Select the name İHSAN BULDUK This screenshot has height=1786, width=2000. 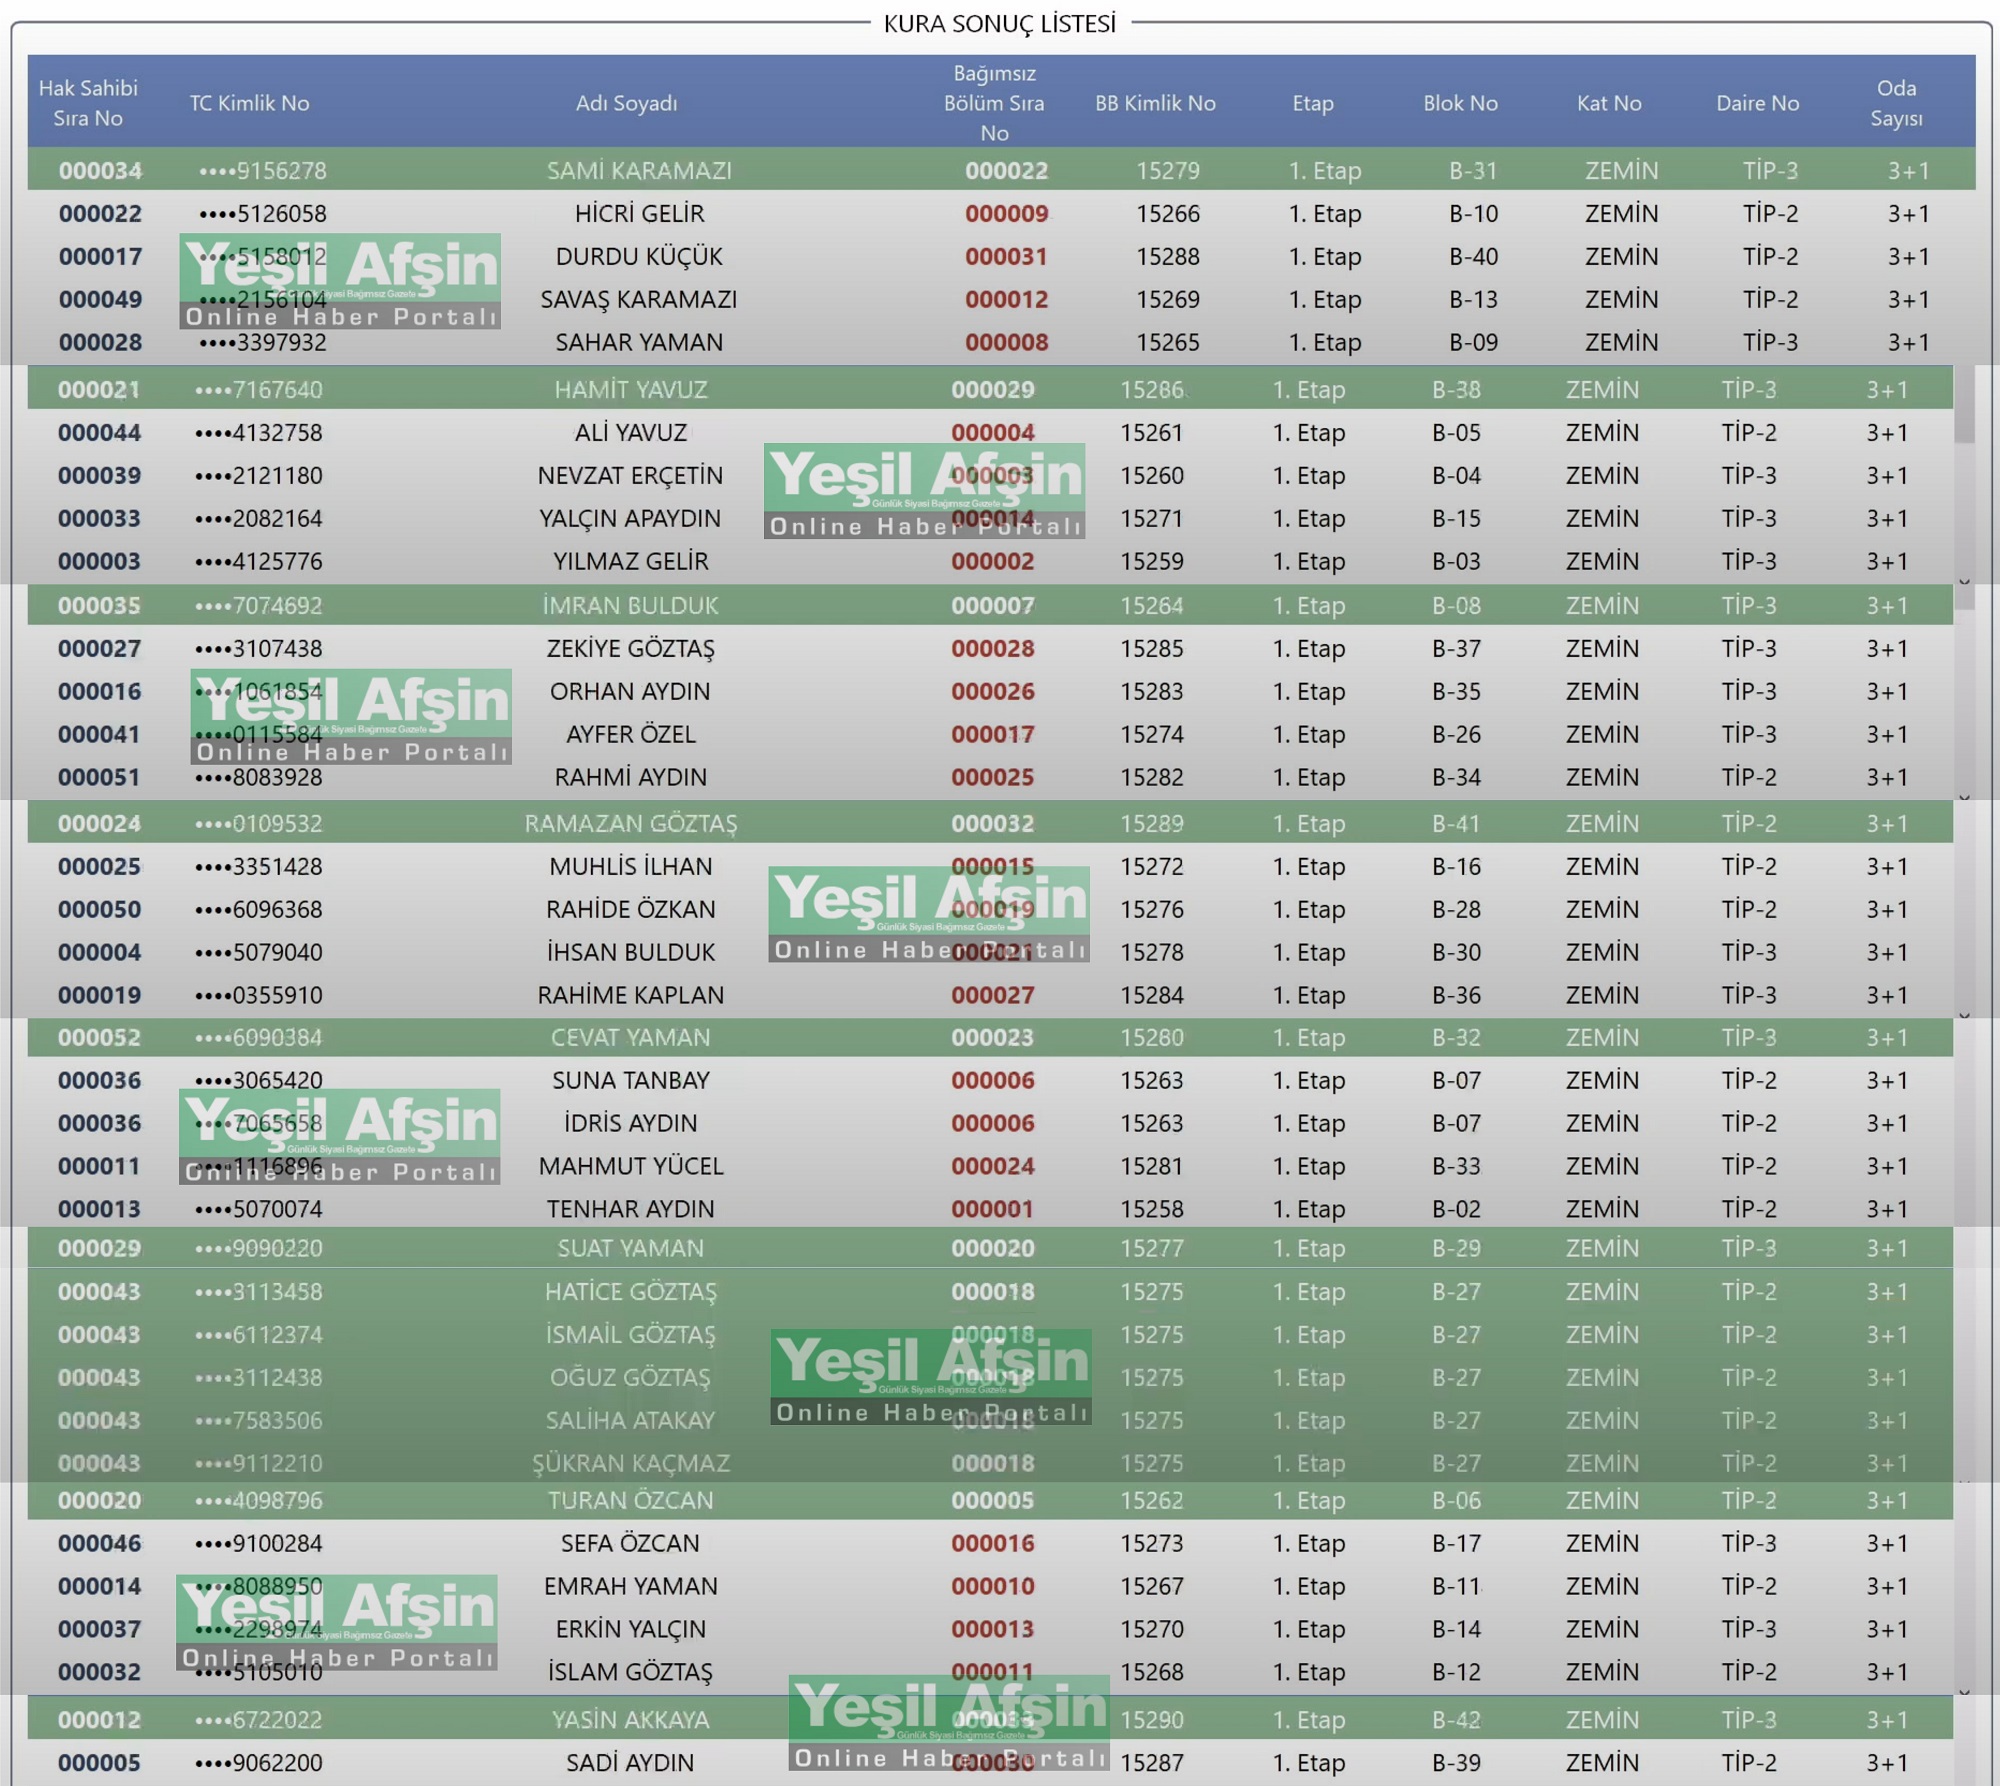tap(630, 952)
